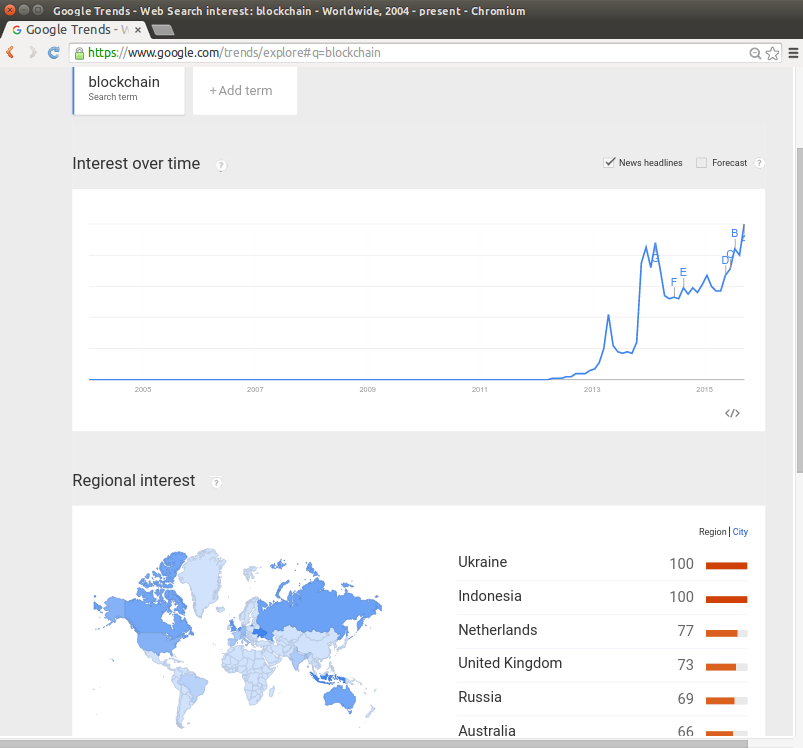Reload the Google Trends page
The image size is (803, 748).
click(54, 52)
